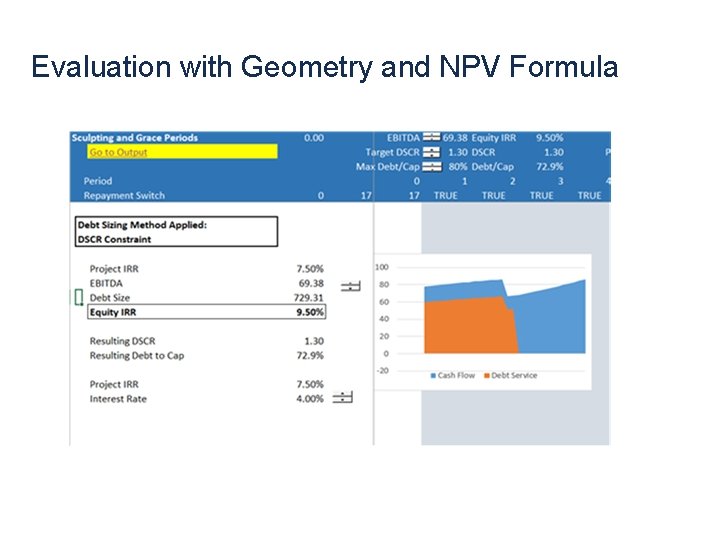Select the Debt Size value 729.31
The width and height of the screenshot is (720, 540).
[x=308, y=298]
